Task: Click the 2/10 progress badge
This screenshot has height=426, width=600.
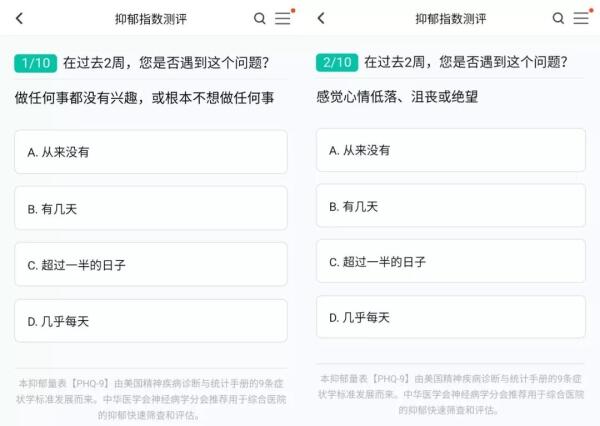Action: (337, 62)
